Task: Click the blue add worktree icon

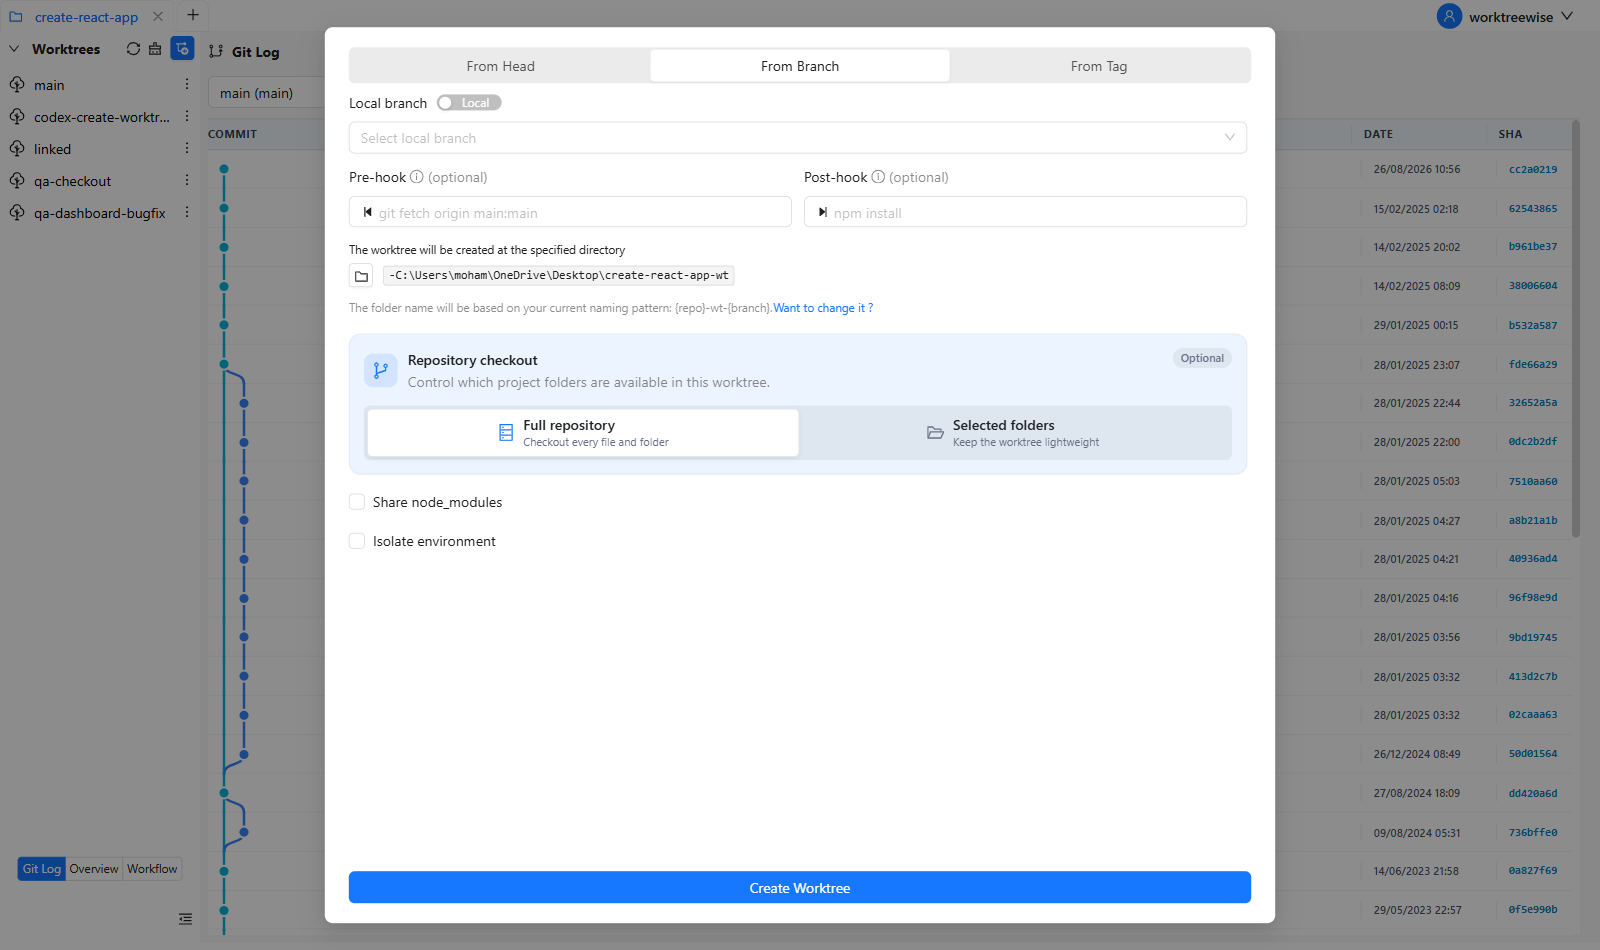Action: (182, 48)
